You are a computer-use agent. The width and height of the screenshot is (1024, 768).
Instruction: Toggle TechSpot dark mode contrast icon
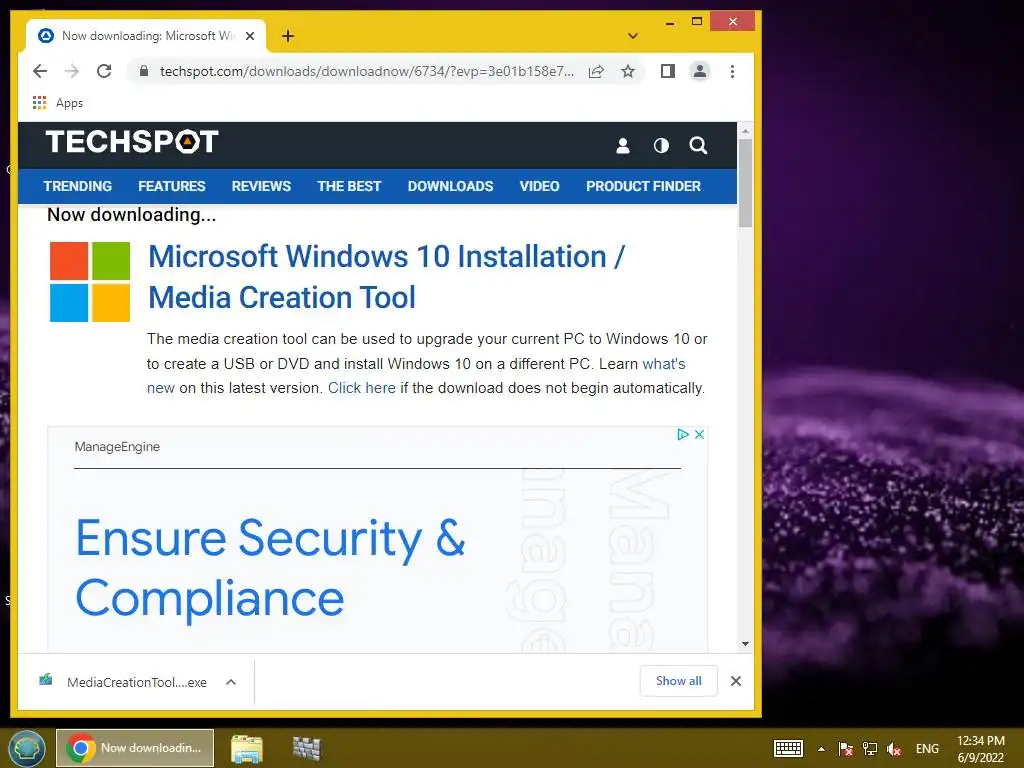661,146
